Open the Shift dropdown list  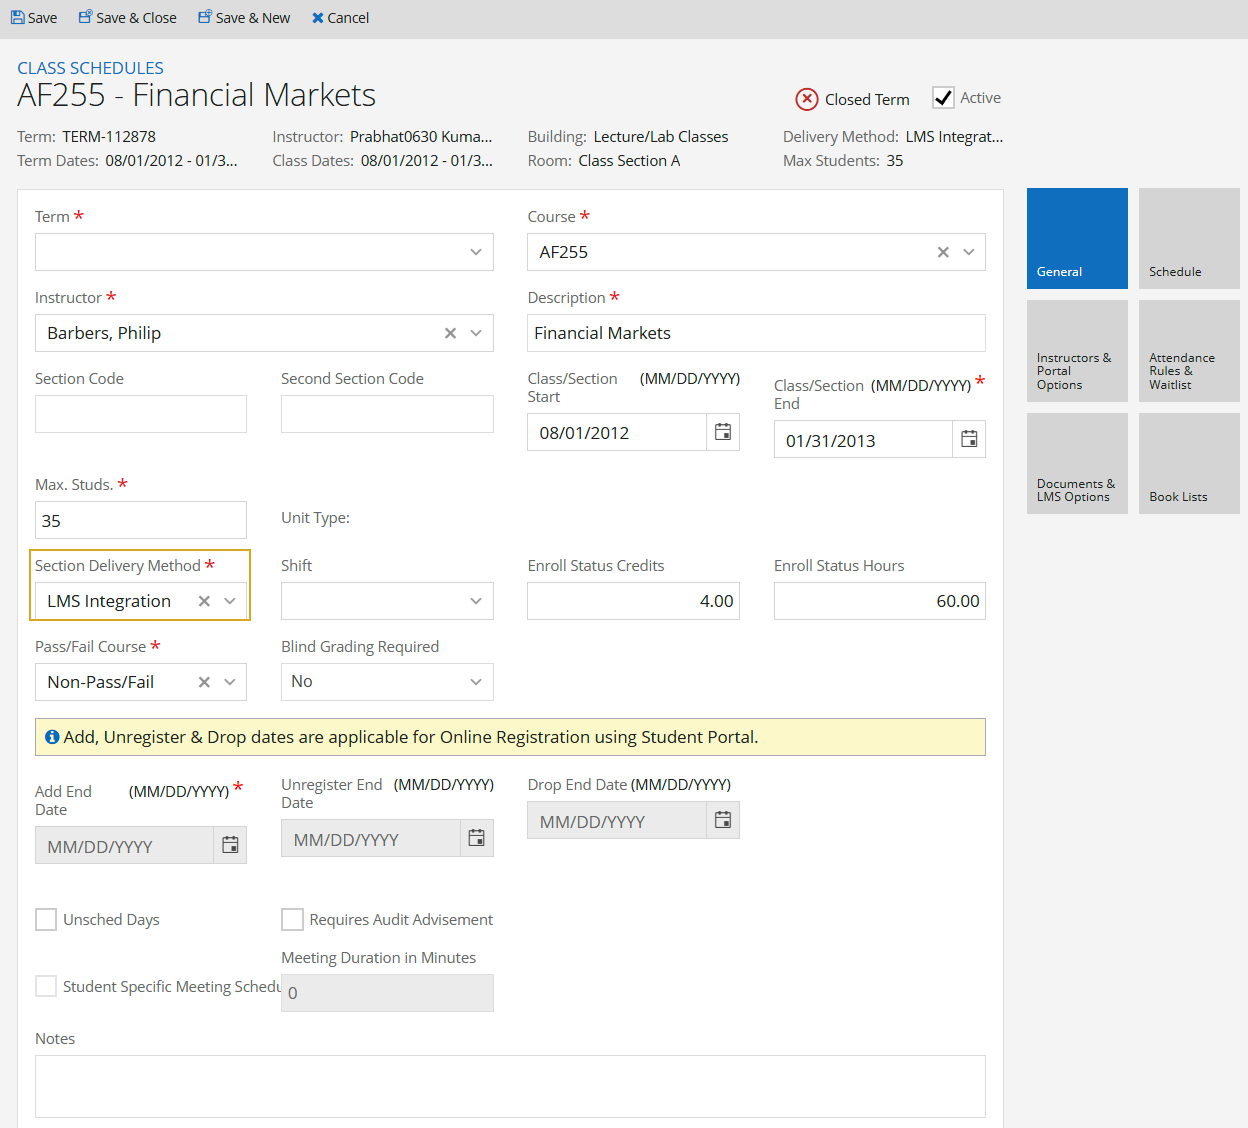475,601
